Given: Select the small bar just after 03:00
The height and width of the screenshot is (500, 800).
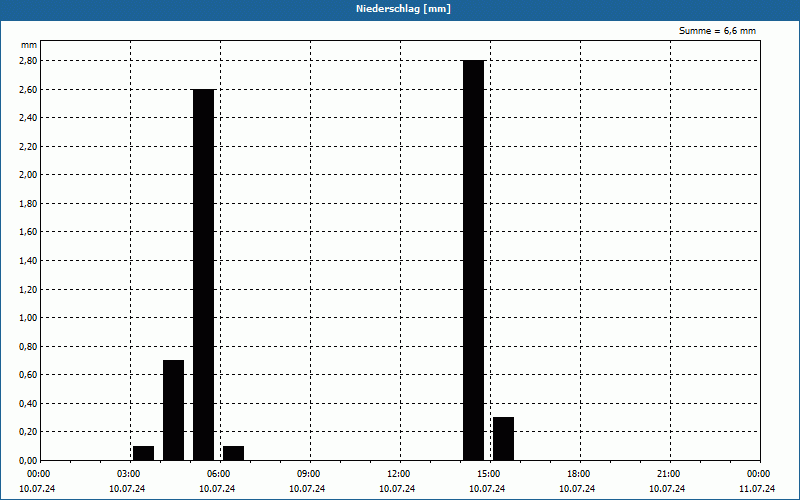Looking at the screenshot, I should pyautogui.click(x=143, y=453).
